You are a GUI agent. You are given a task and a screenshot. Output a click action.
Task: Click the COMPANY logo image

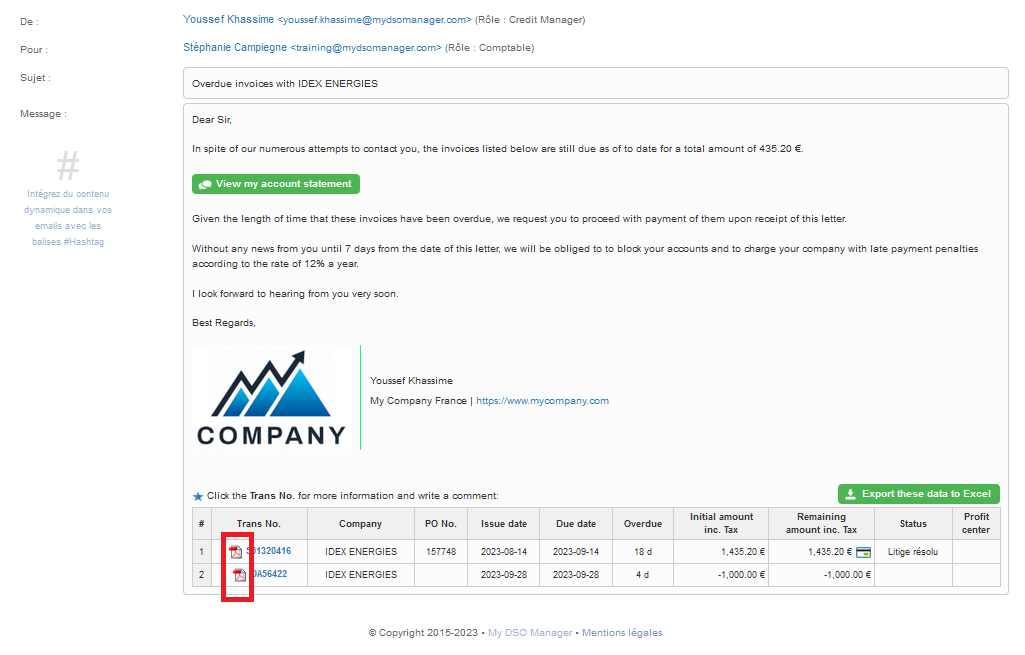pos(272,398)
